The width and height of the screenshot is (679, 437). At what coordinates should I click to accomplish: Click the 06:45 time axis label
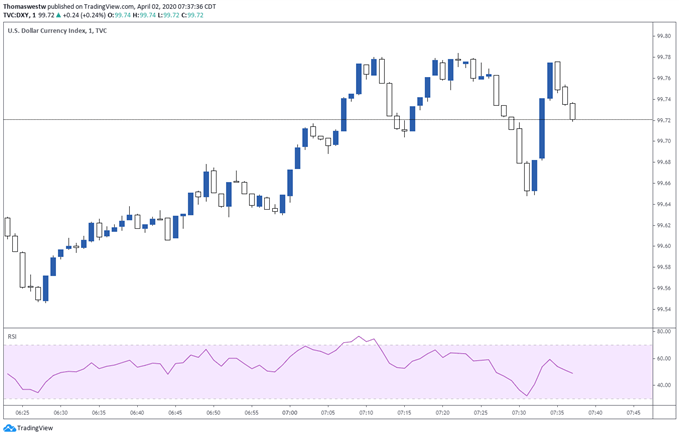(x=175, y=413)
